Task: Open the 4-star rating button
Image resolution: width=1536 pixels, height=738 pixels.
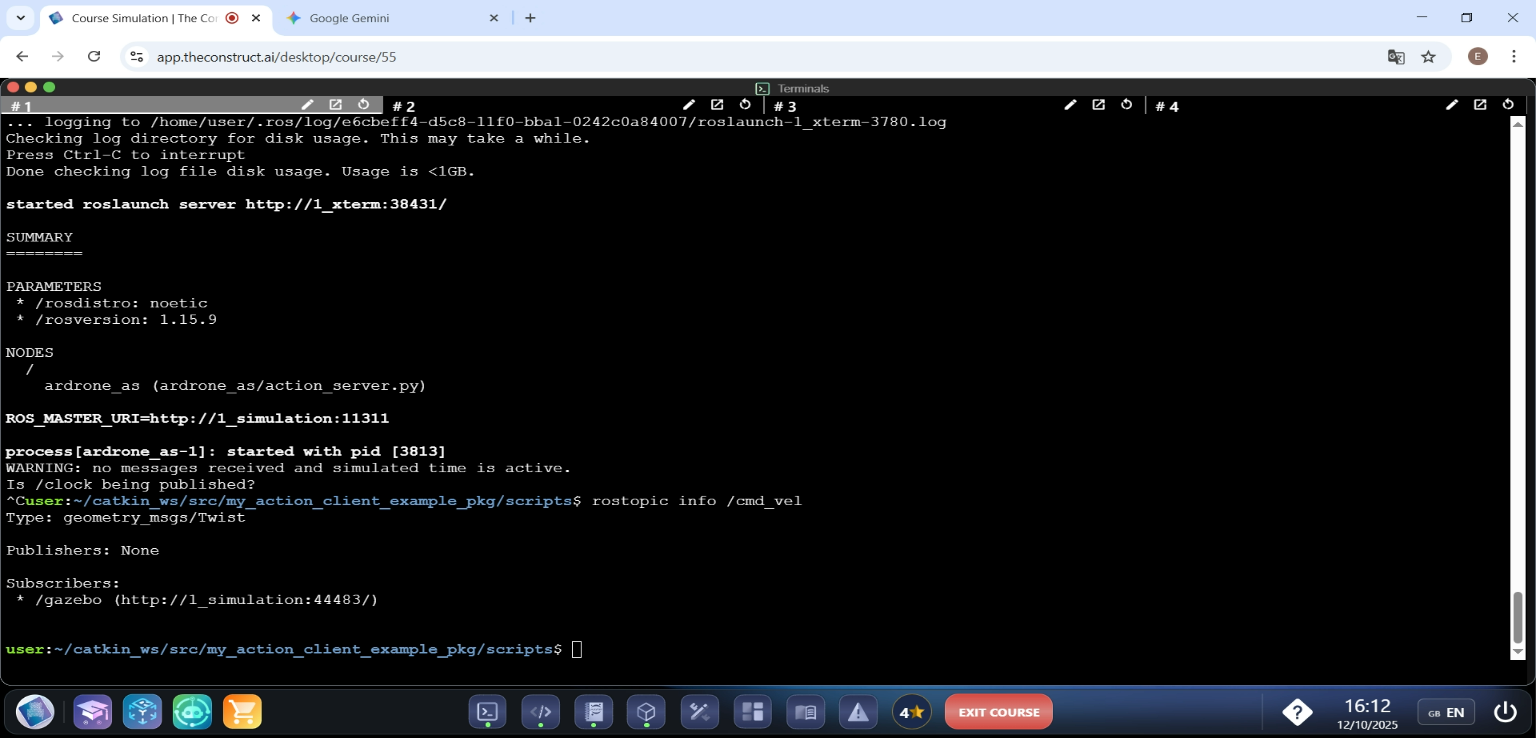Action: pos(911,712)
